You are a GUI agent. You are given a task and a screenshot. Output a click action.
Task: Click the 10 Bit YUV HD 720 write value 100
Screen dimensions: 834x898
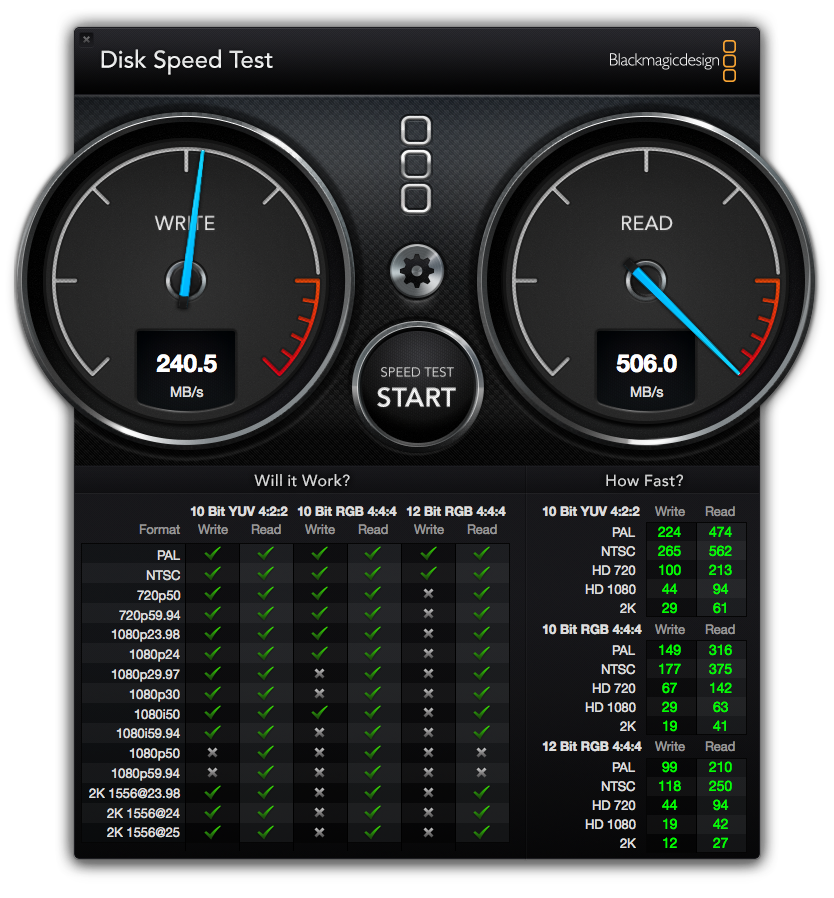pyautogui.click(x=669, y=570)
